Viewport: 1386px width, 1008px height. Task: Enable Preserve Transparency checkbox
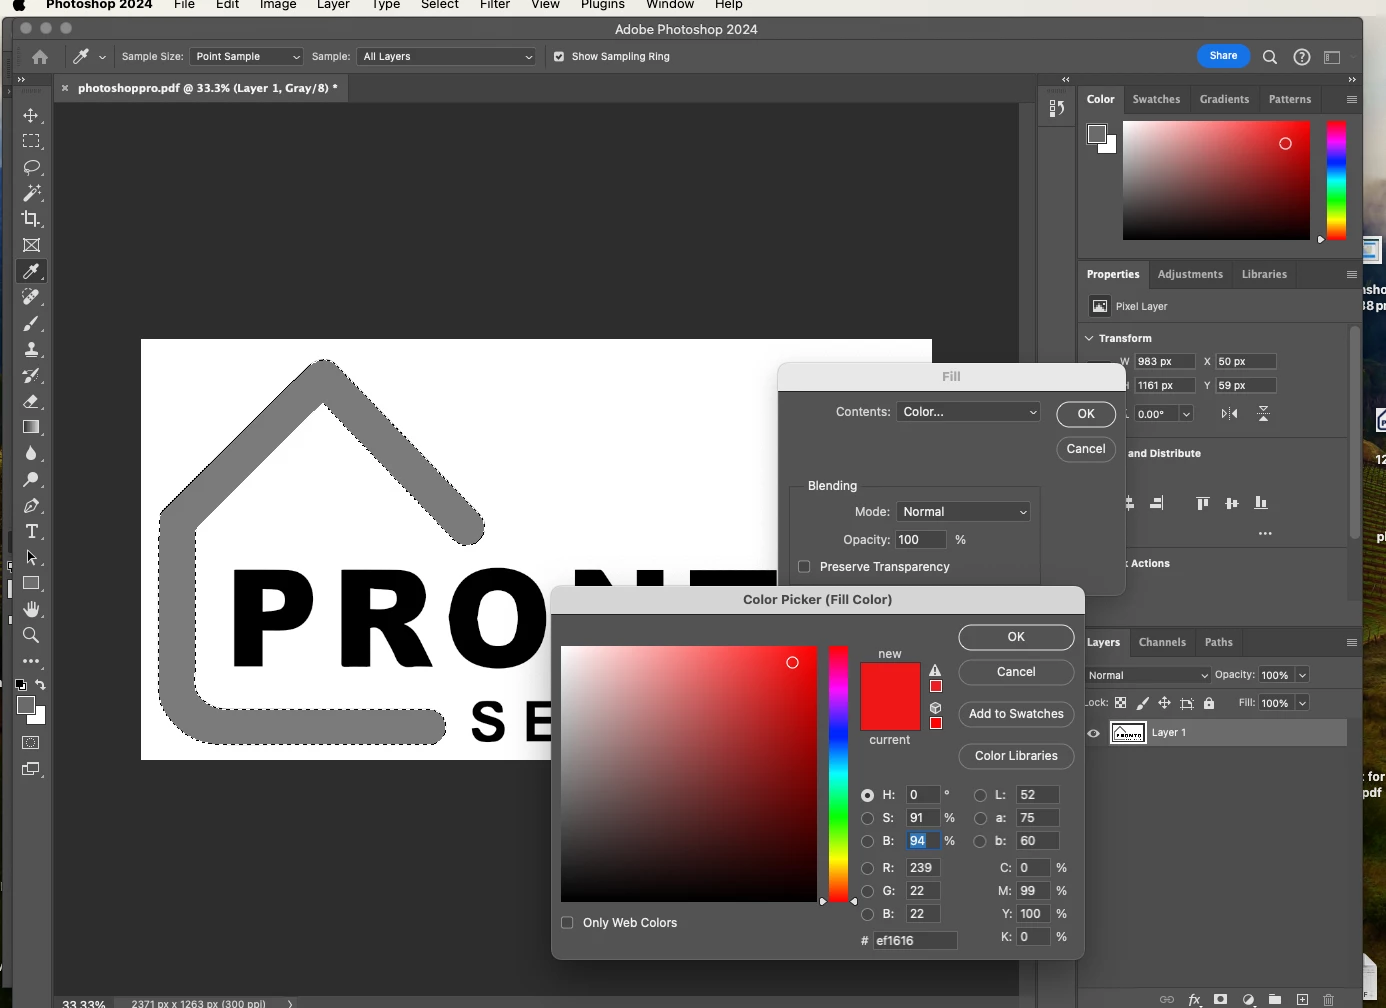tap(804, 567)
